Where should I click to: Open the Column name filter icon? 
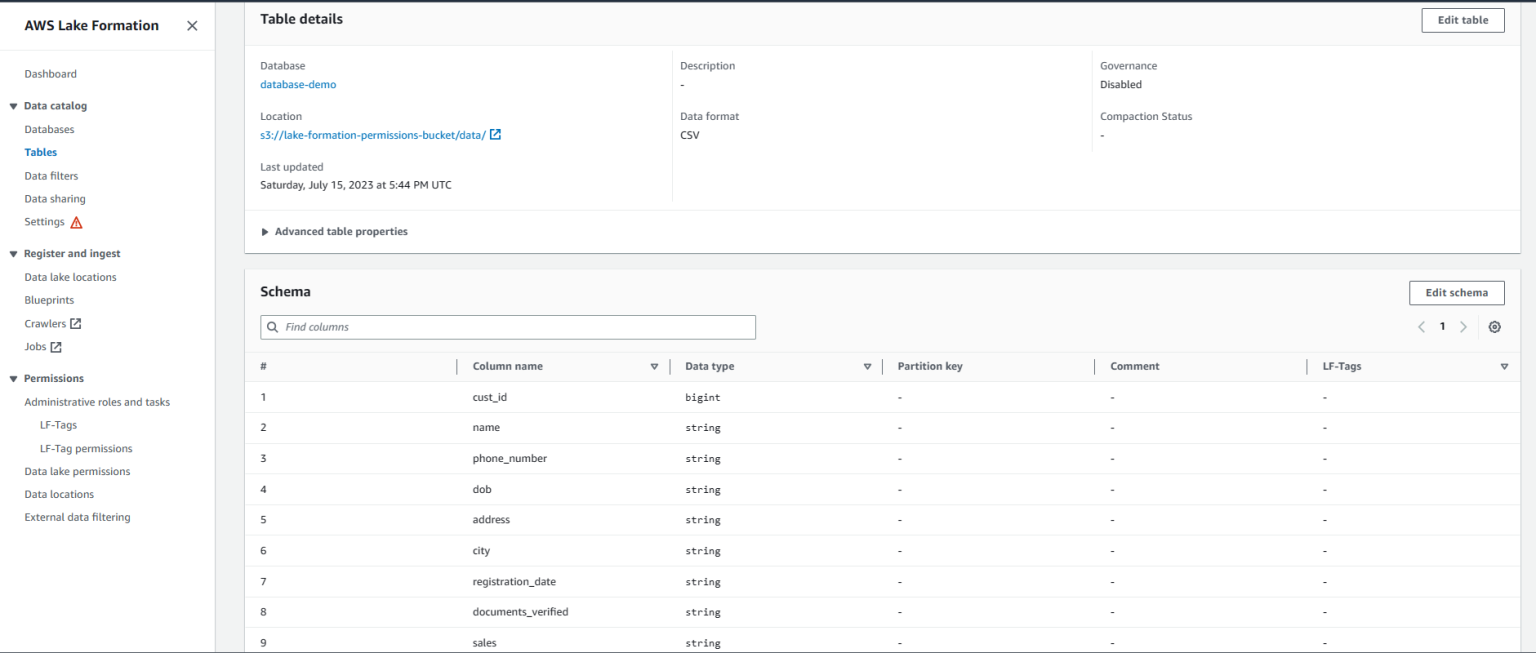tap(655, 366)
